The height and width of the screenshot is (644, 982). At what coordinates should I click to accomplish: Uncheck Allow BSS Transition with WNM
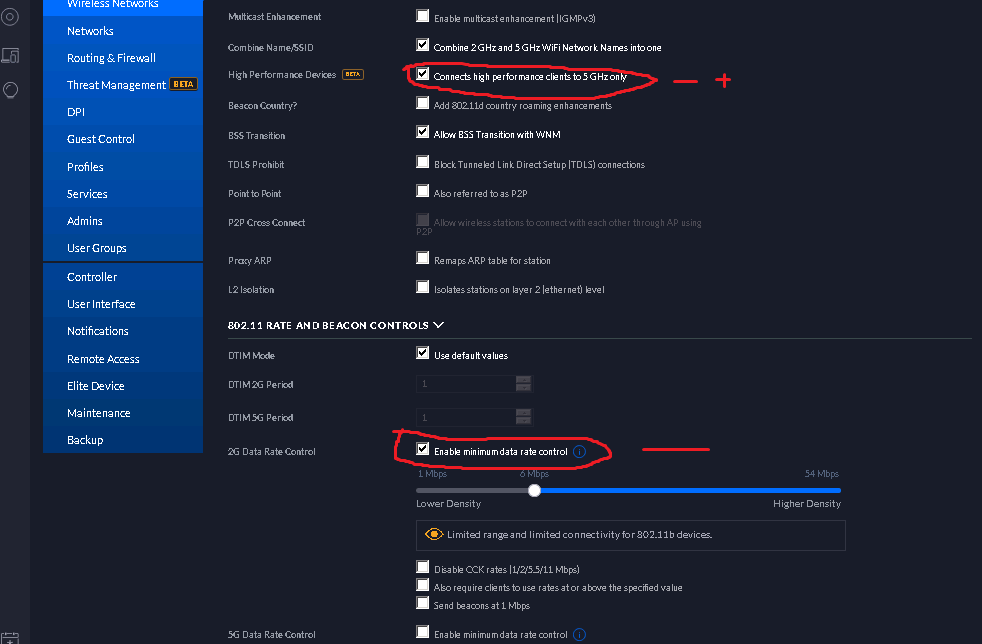point(423,132)
